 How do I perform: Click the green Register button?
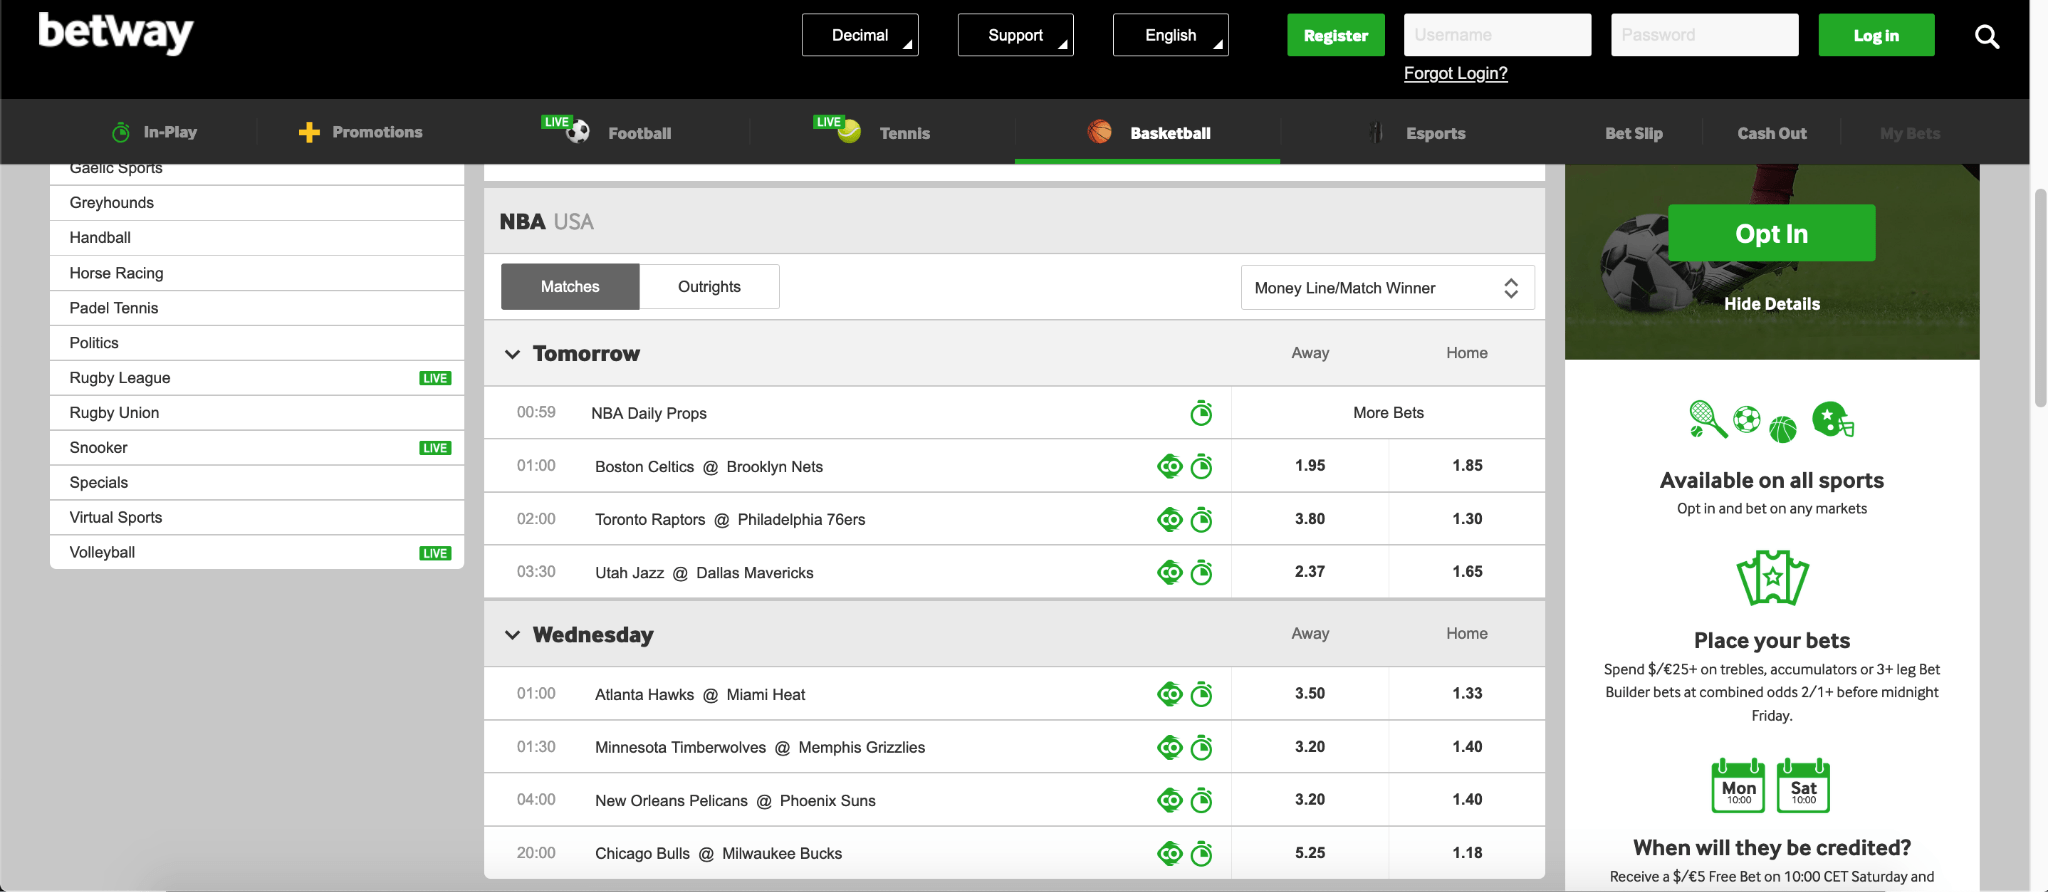[1336, 35]
